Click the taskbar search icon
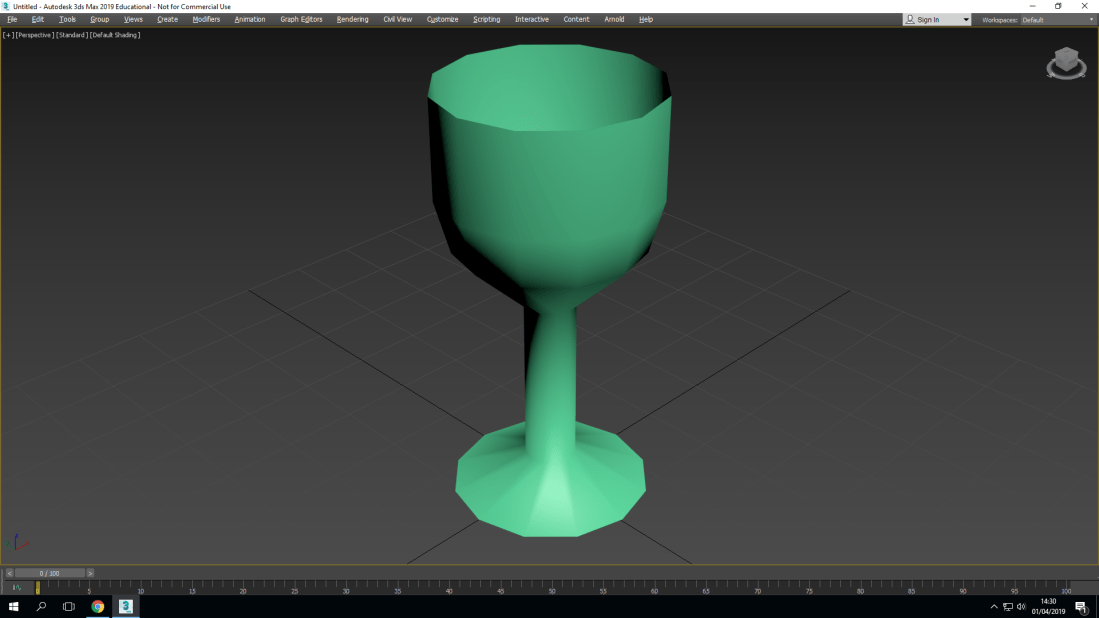Image resolution: width=1099 pixels, height=618 pixels. 40,606
